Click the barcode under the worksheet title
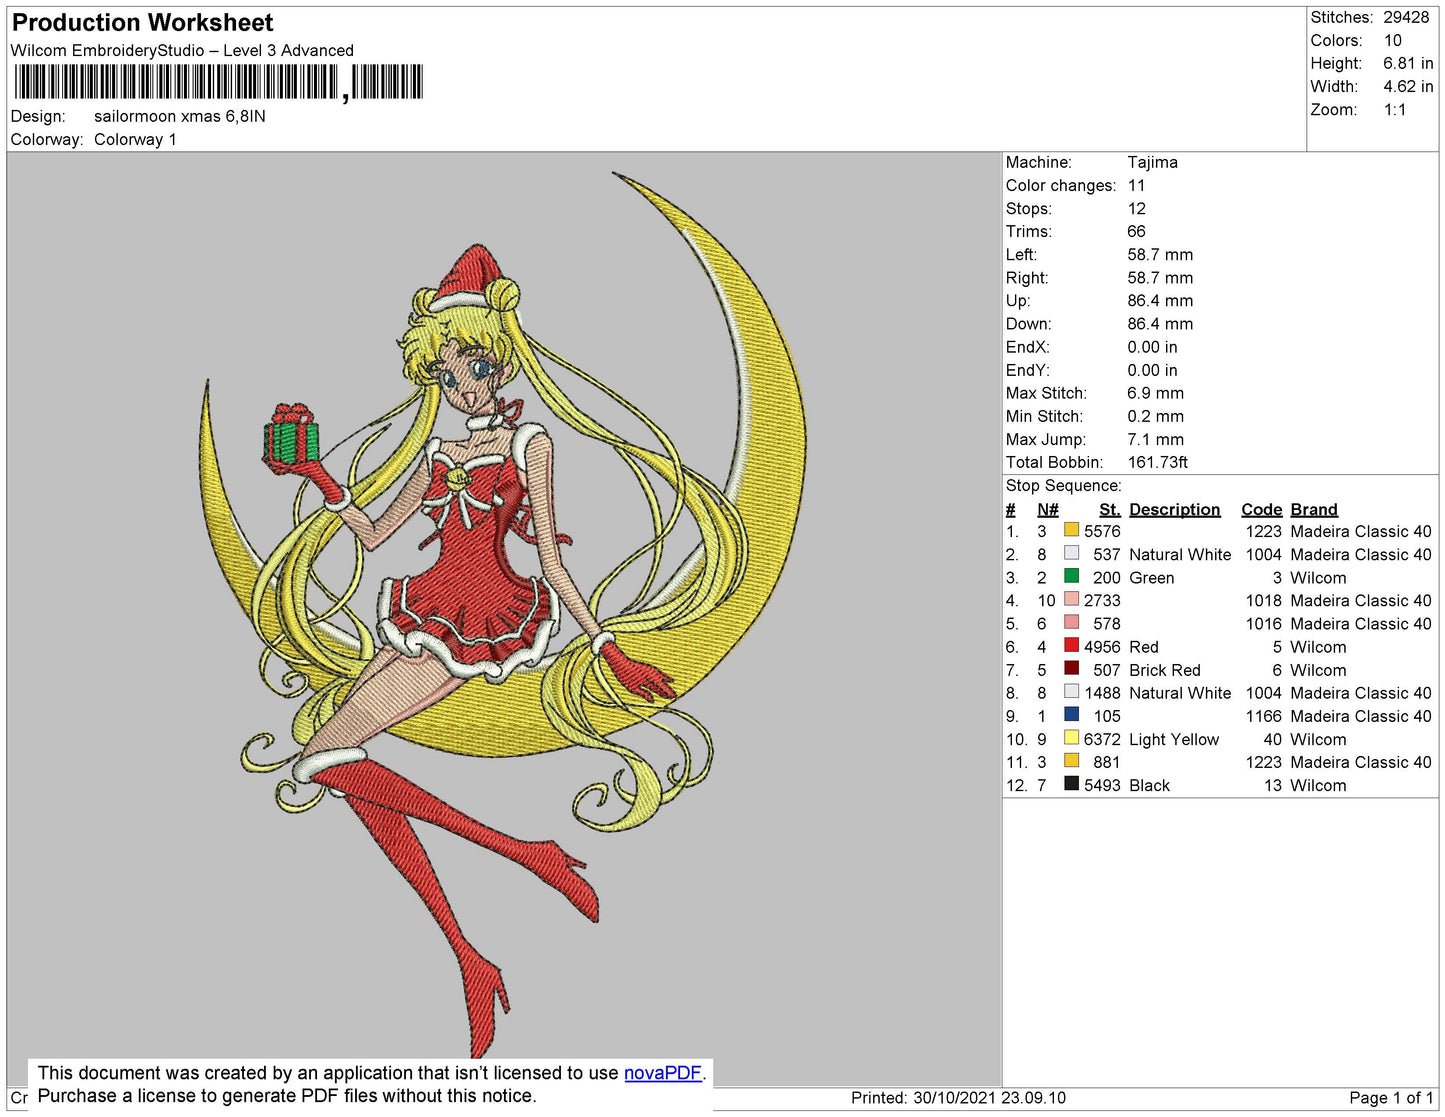Viewport: 1445px width, 1117px height. (219, 82)
